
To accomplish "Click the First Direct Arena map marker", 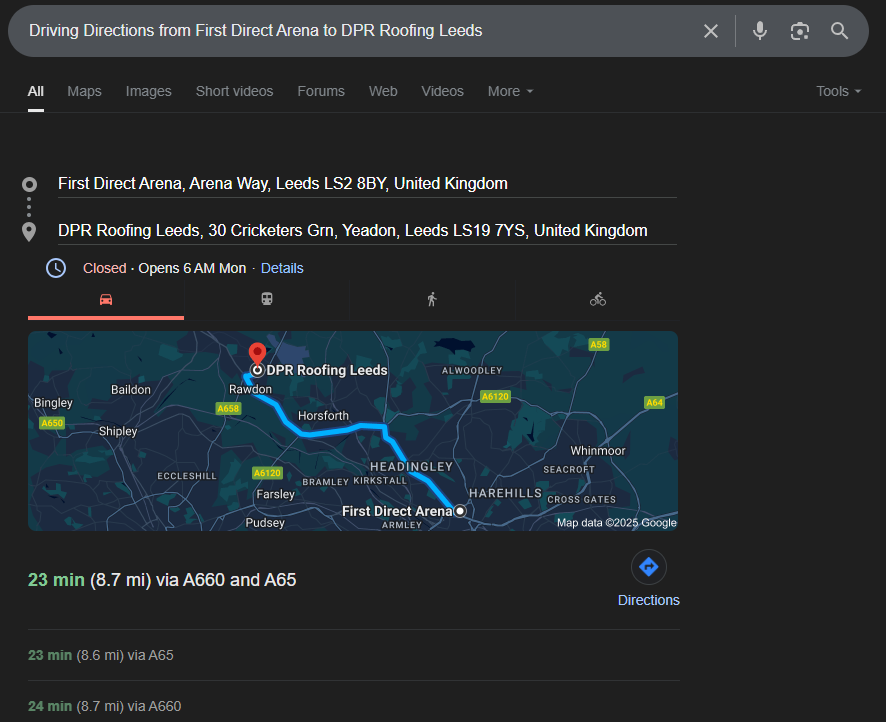I will click(460, 511).
